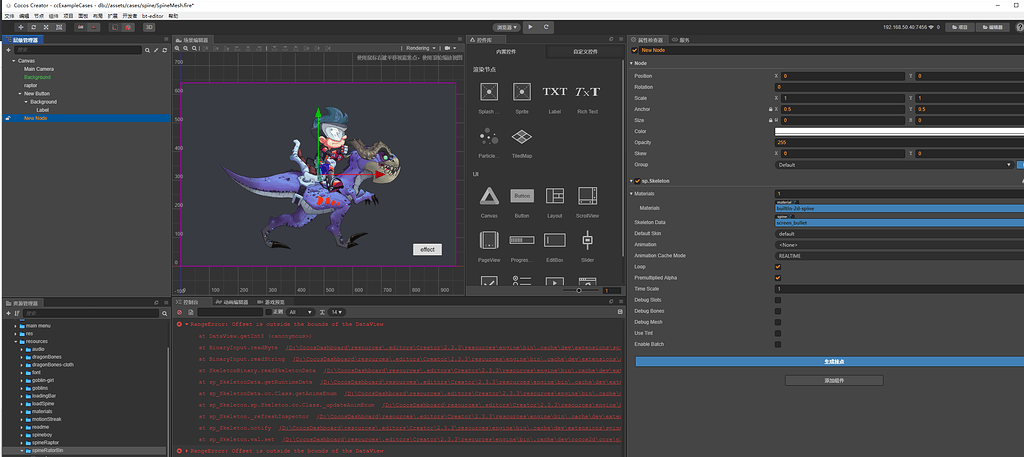This screenshot has width=1024, height=457.
Task: Select the Rich Text node icon
Action: (587, 92)
